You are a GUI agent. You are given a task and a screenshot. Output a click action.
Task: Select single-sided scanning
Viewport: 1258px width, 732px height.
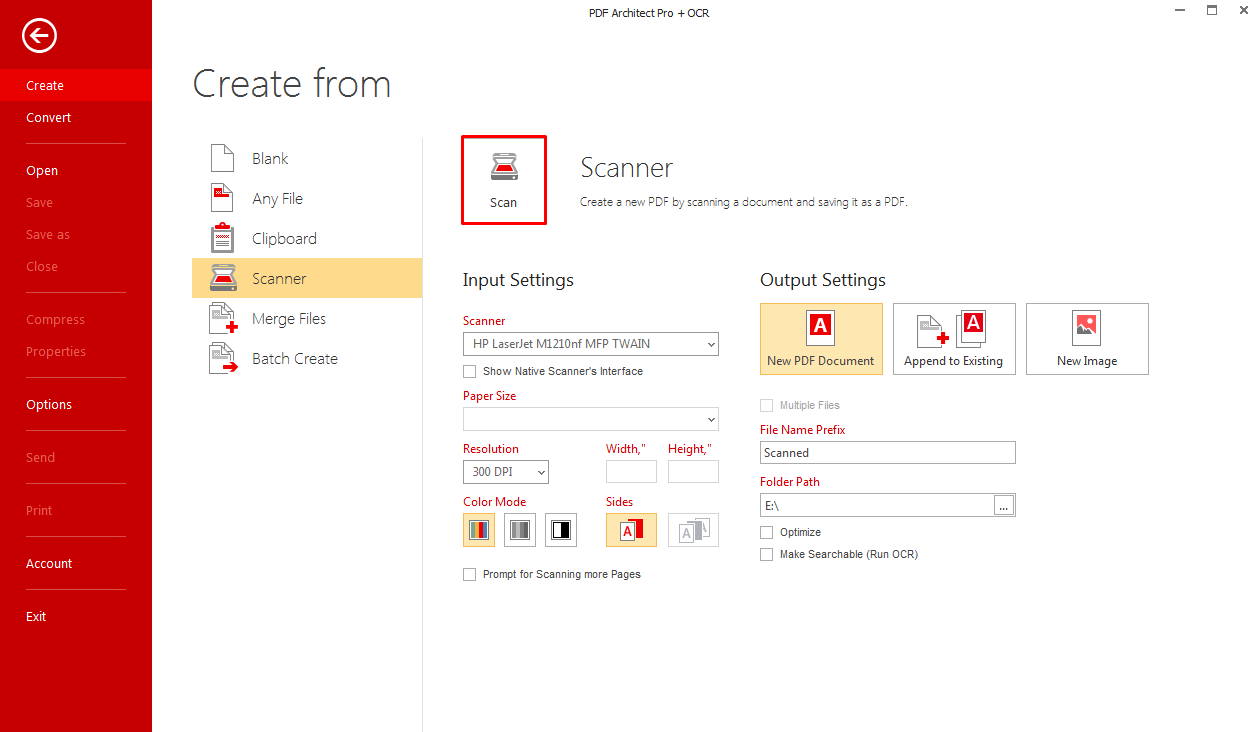tap(631, 530)
